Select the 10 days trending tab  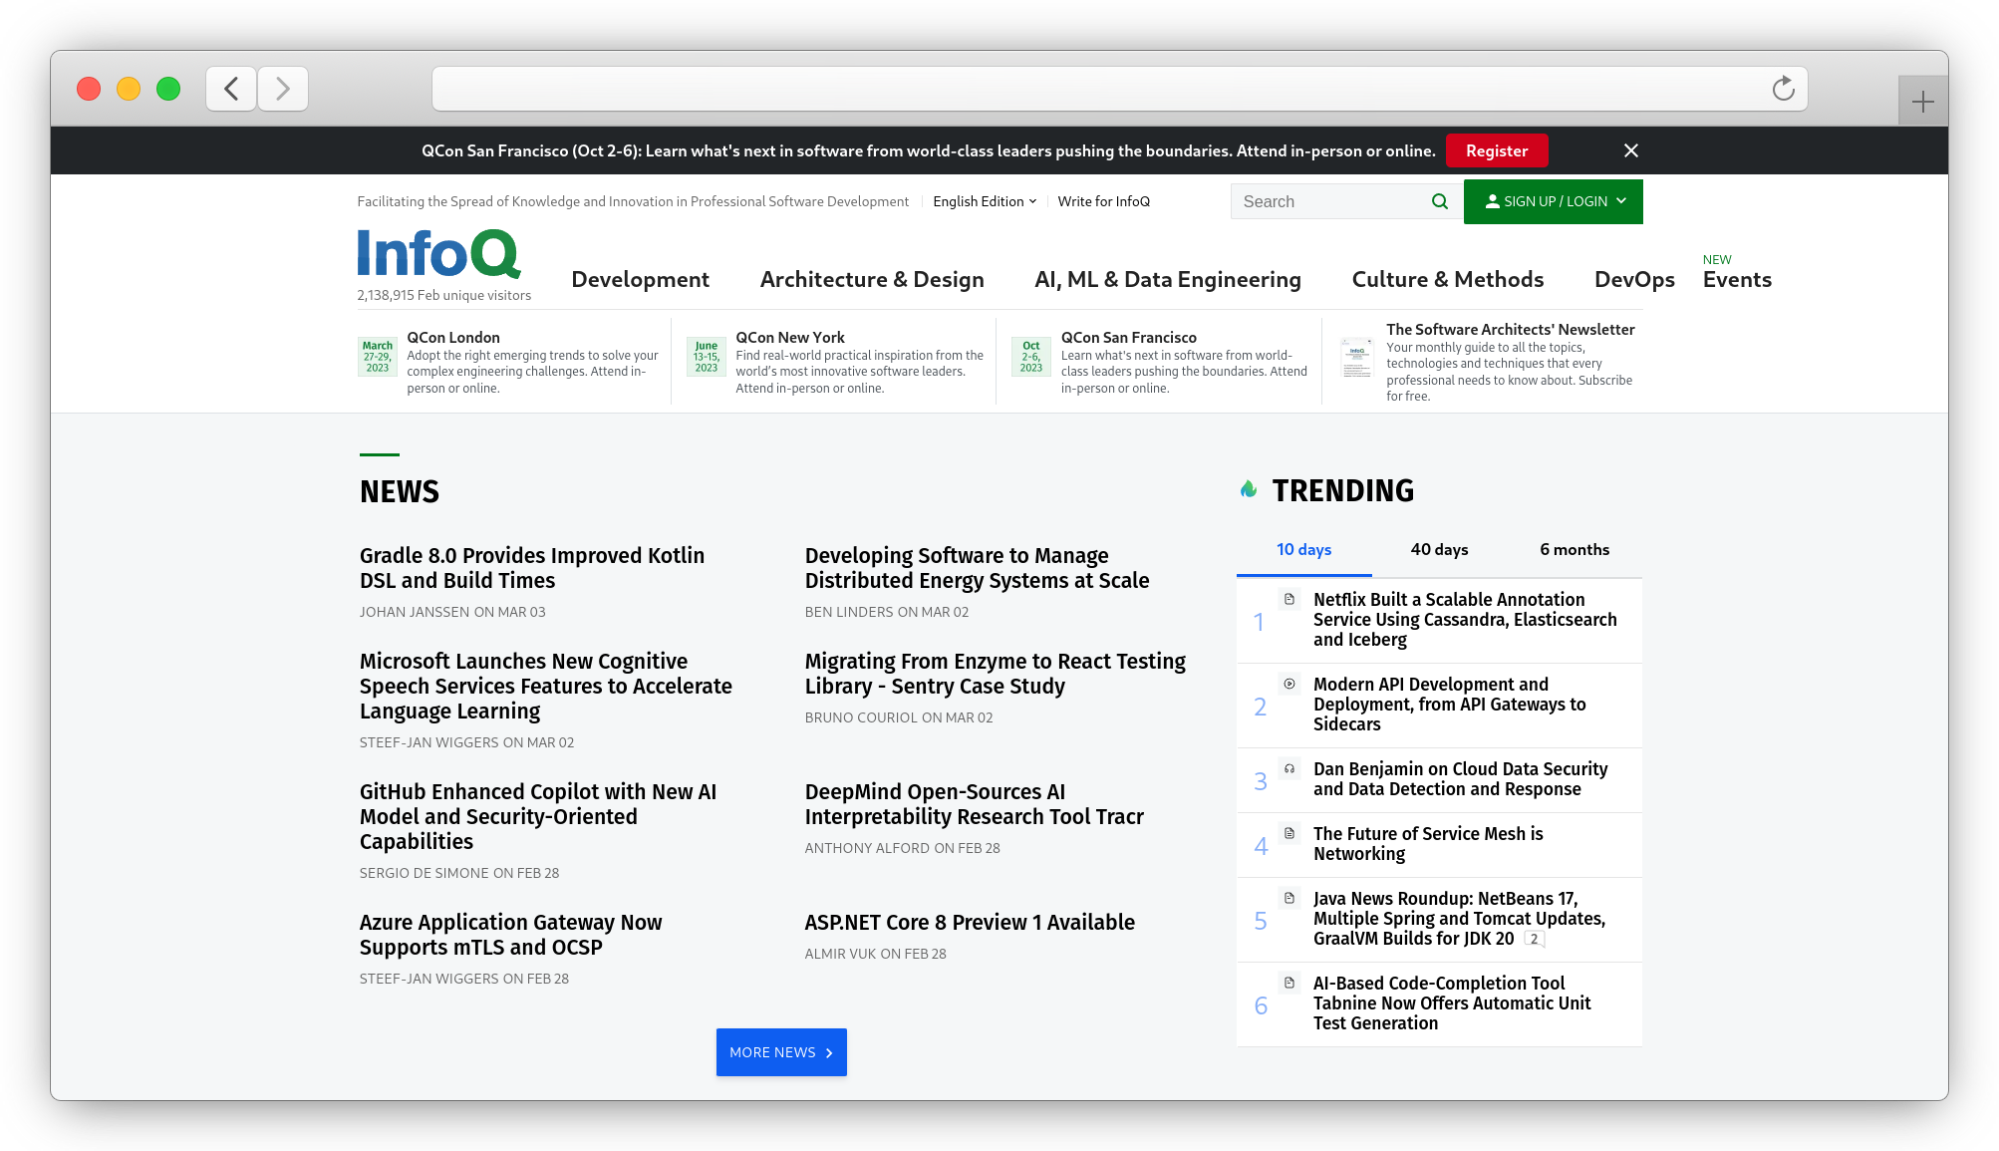1304,550
